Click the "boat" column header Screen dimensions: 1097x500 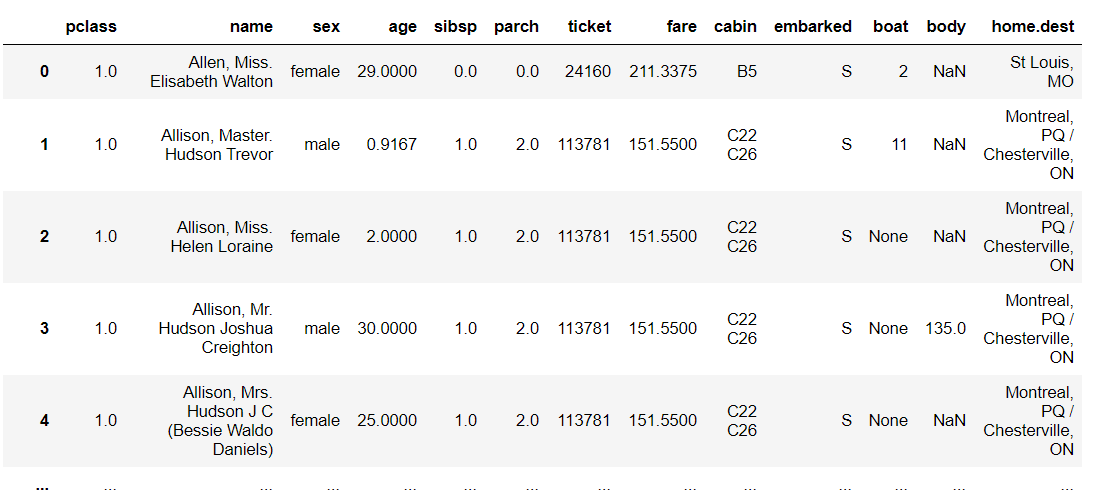(889, 26)
